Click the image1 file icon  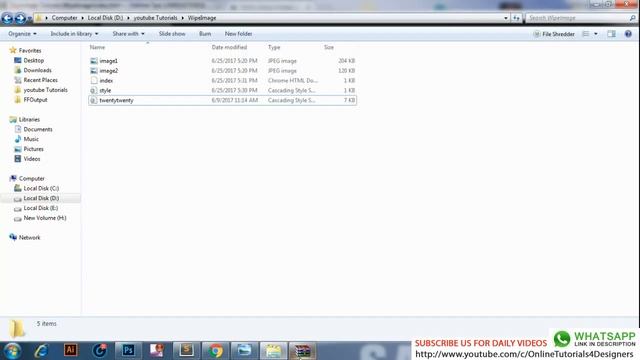94,61
